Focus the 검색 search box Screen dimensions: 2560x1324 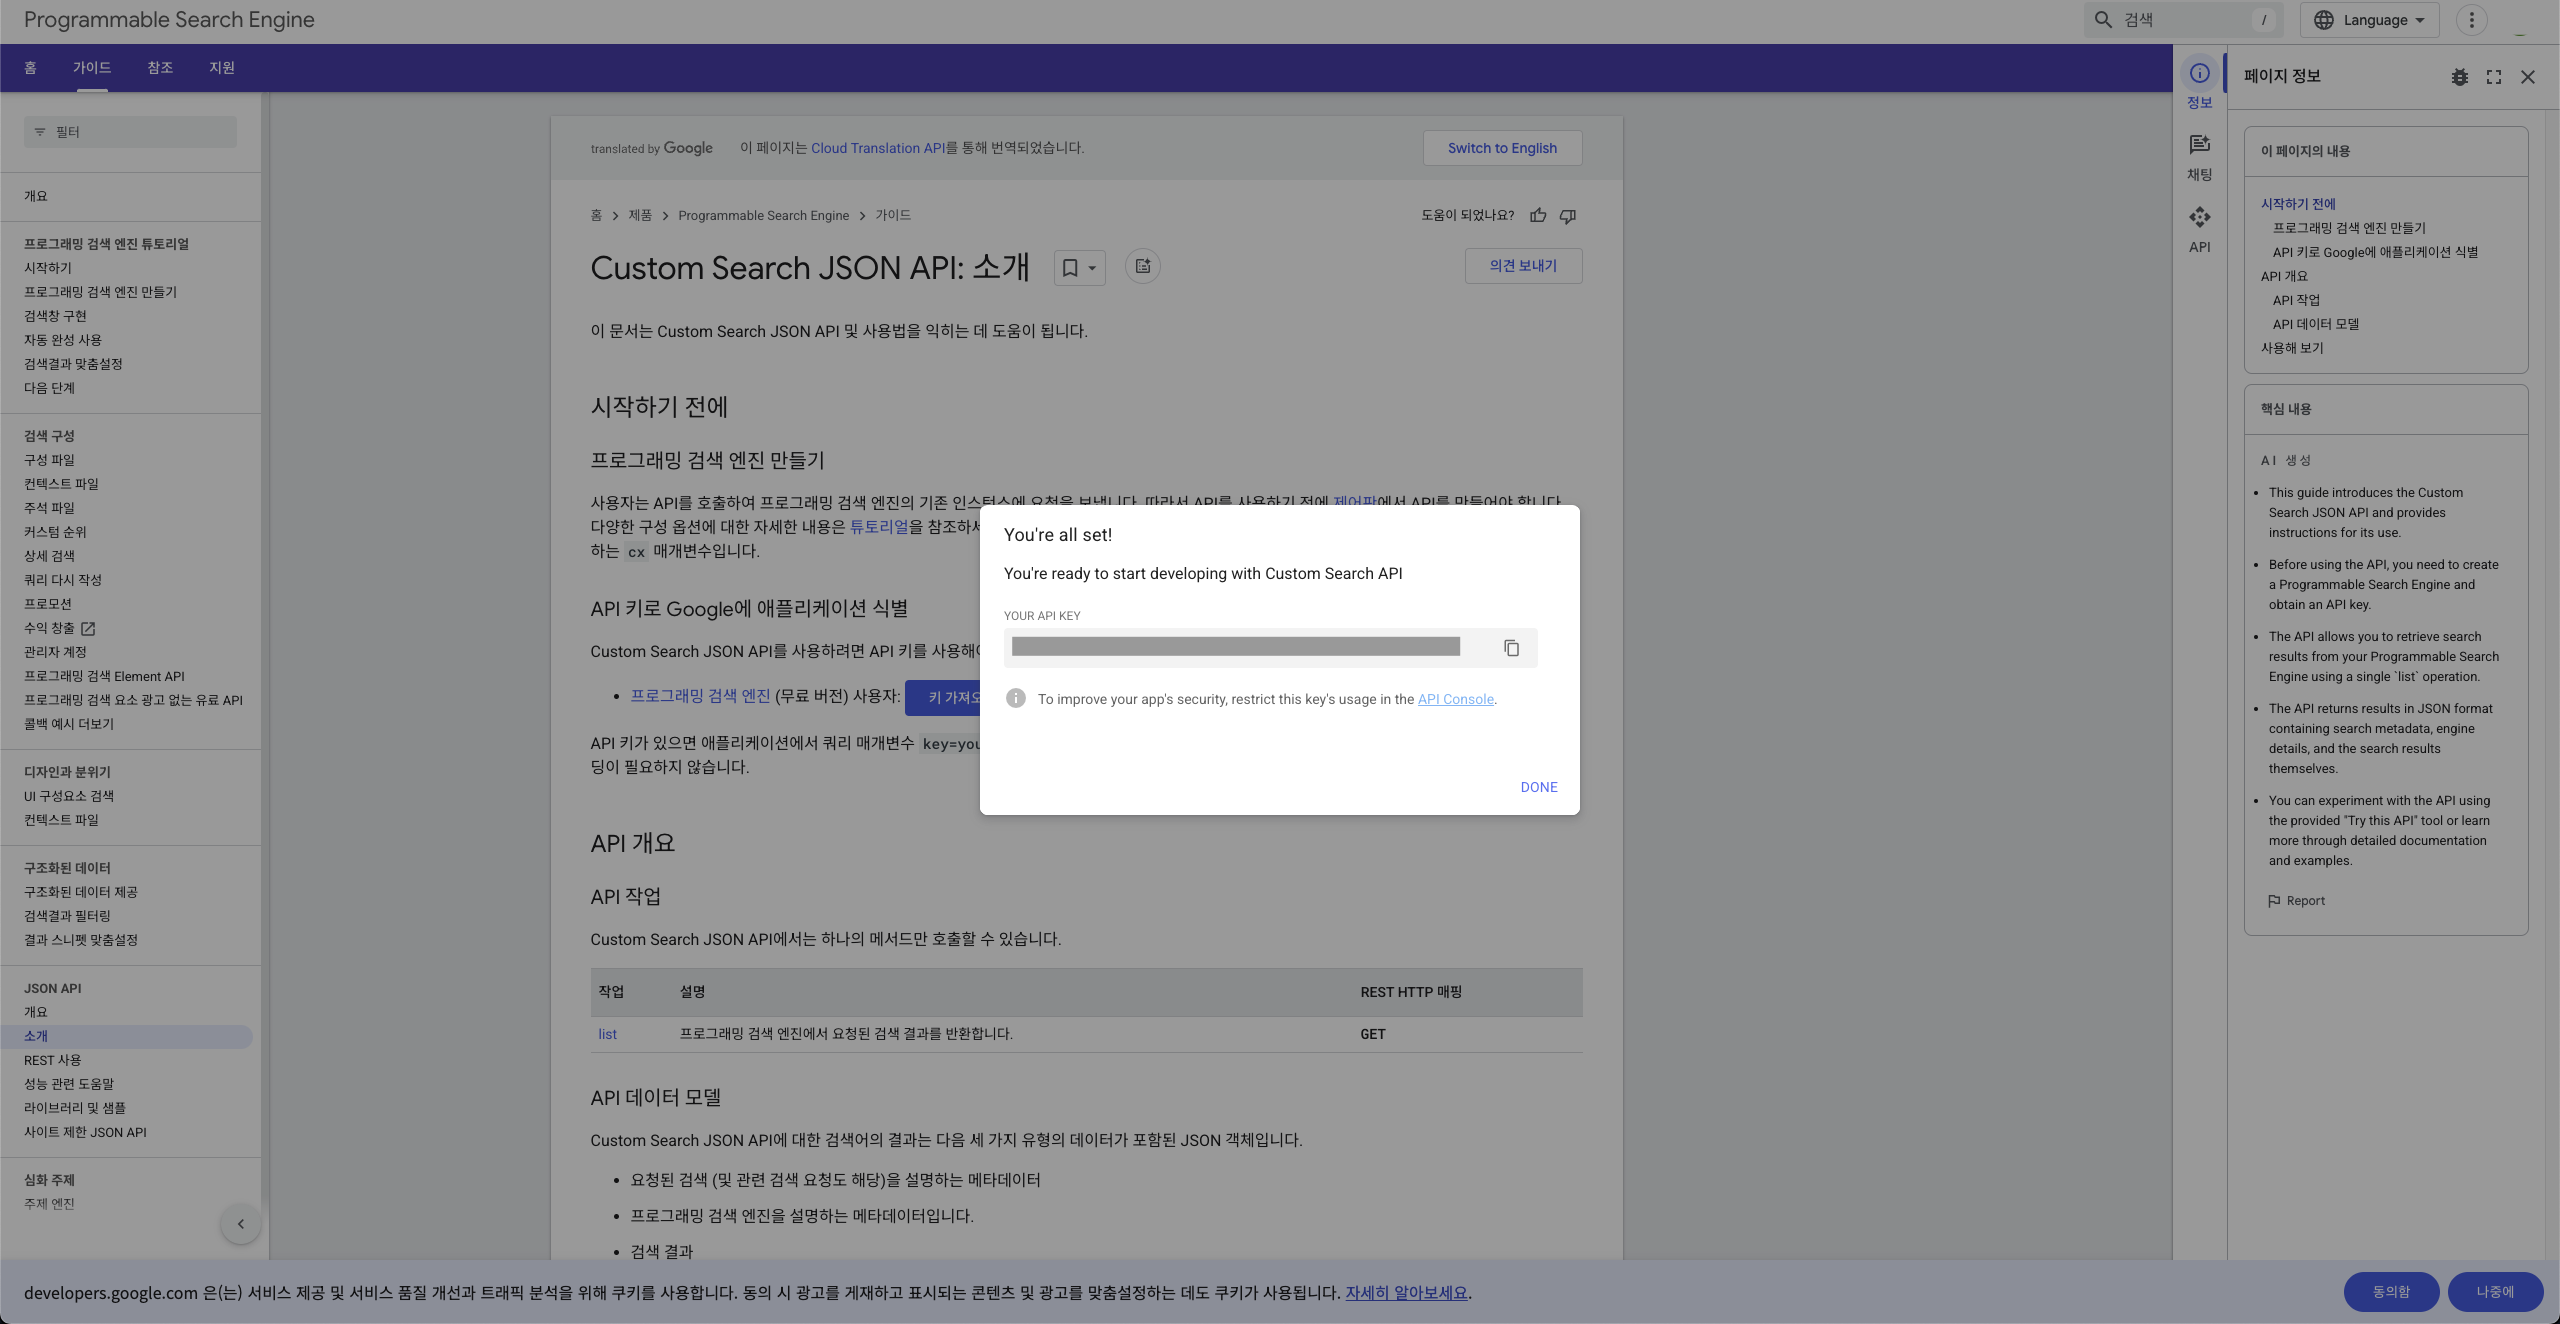(2182, 20)
